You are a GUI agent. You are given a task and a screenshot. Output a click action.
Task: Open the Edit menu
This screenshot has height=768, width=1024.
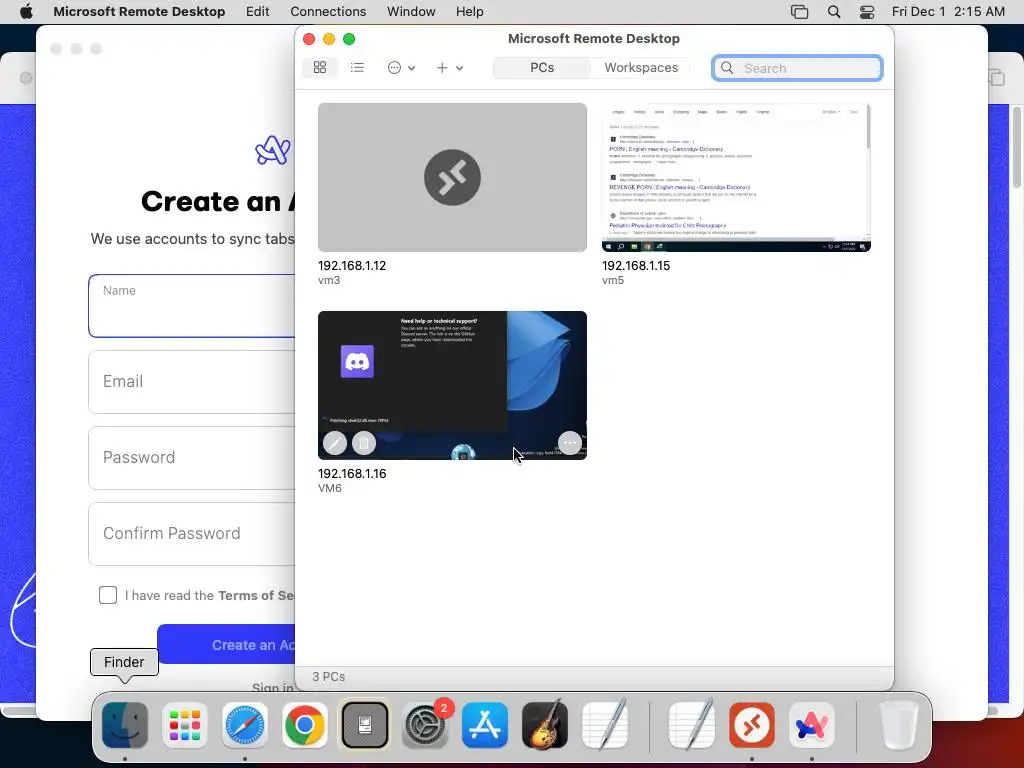[257, 12]
